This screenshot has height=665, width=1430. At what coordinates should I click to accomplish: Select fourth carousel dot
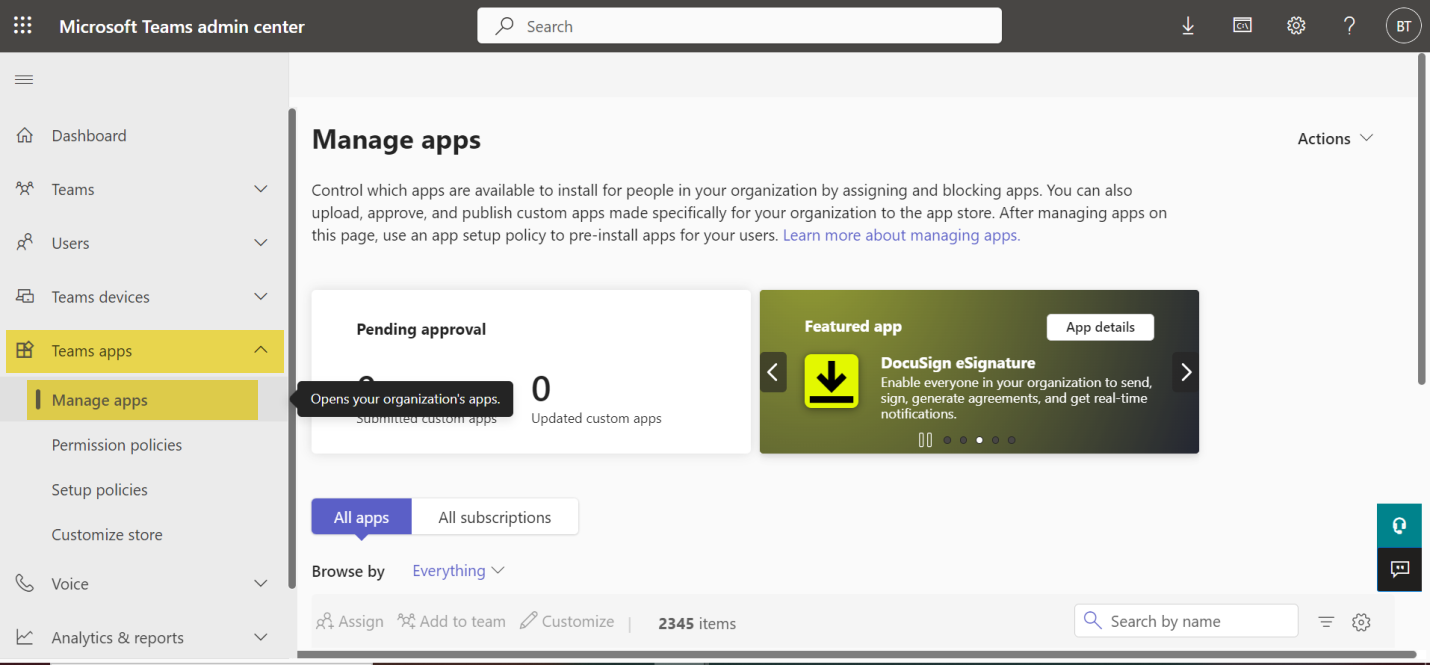[995, 440]
